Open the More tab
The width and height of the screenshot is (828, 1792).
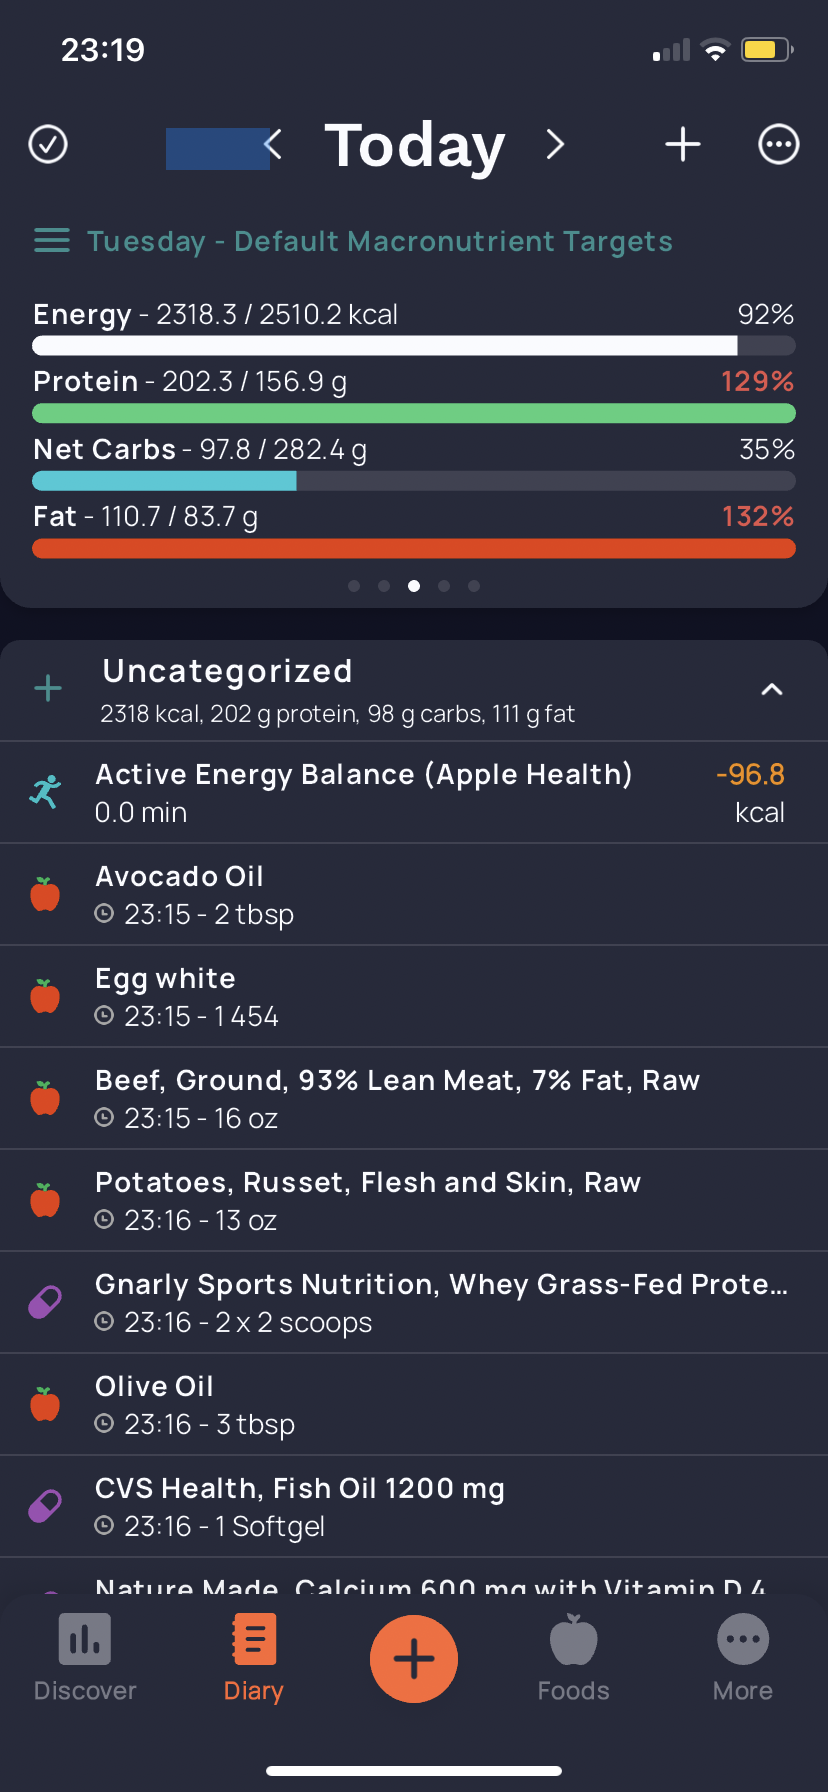pos(743,1658)
